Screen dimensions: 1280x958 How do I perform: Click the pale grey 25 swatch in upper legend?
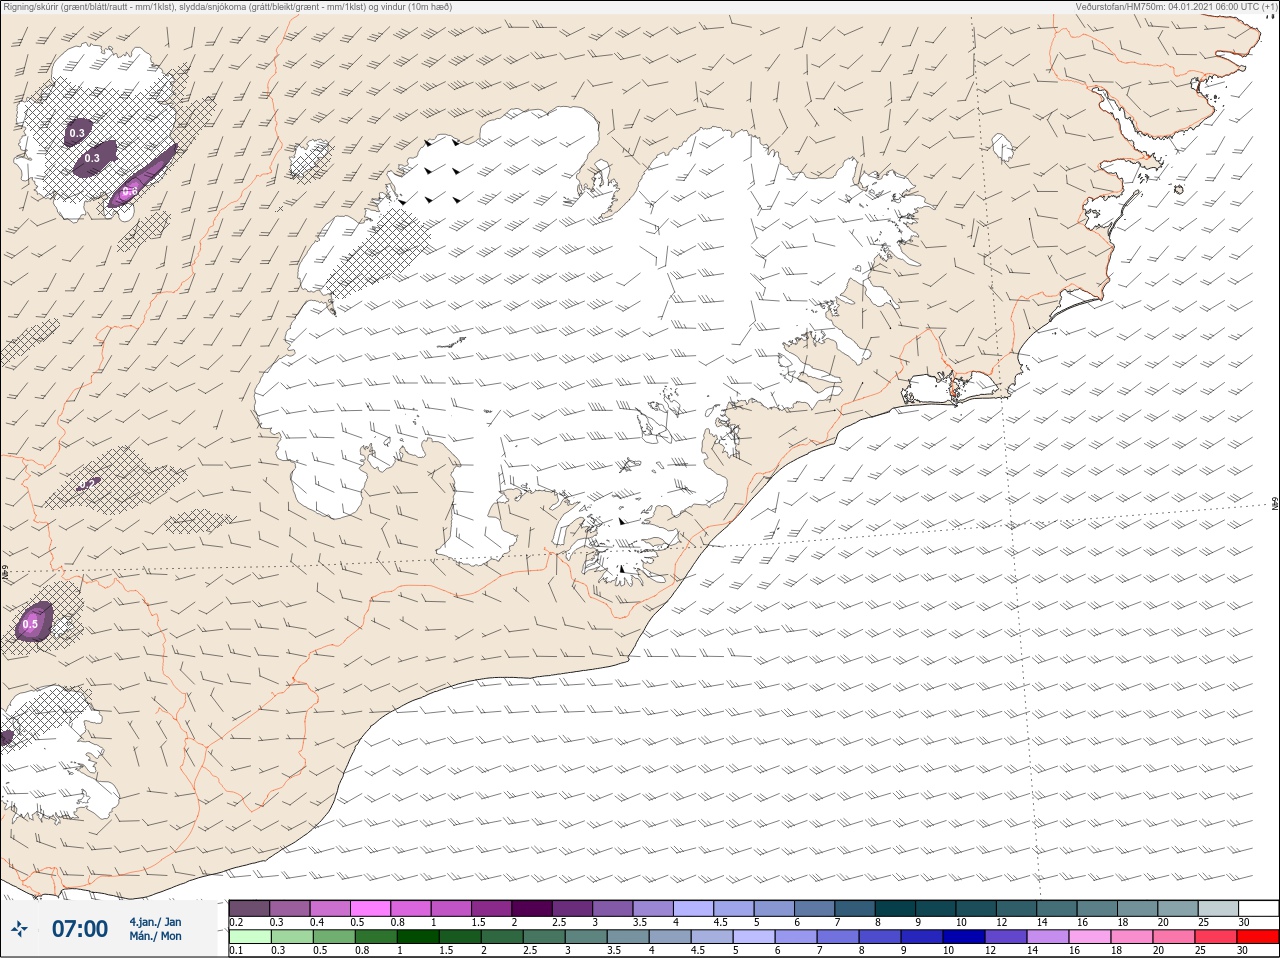click(x=1219, y=908)
